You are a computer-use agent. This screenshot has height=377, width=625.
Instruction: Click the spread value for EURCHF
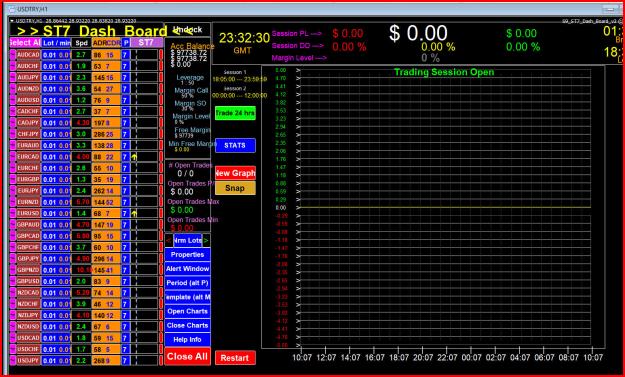(81, 168)
